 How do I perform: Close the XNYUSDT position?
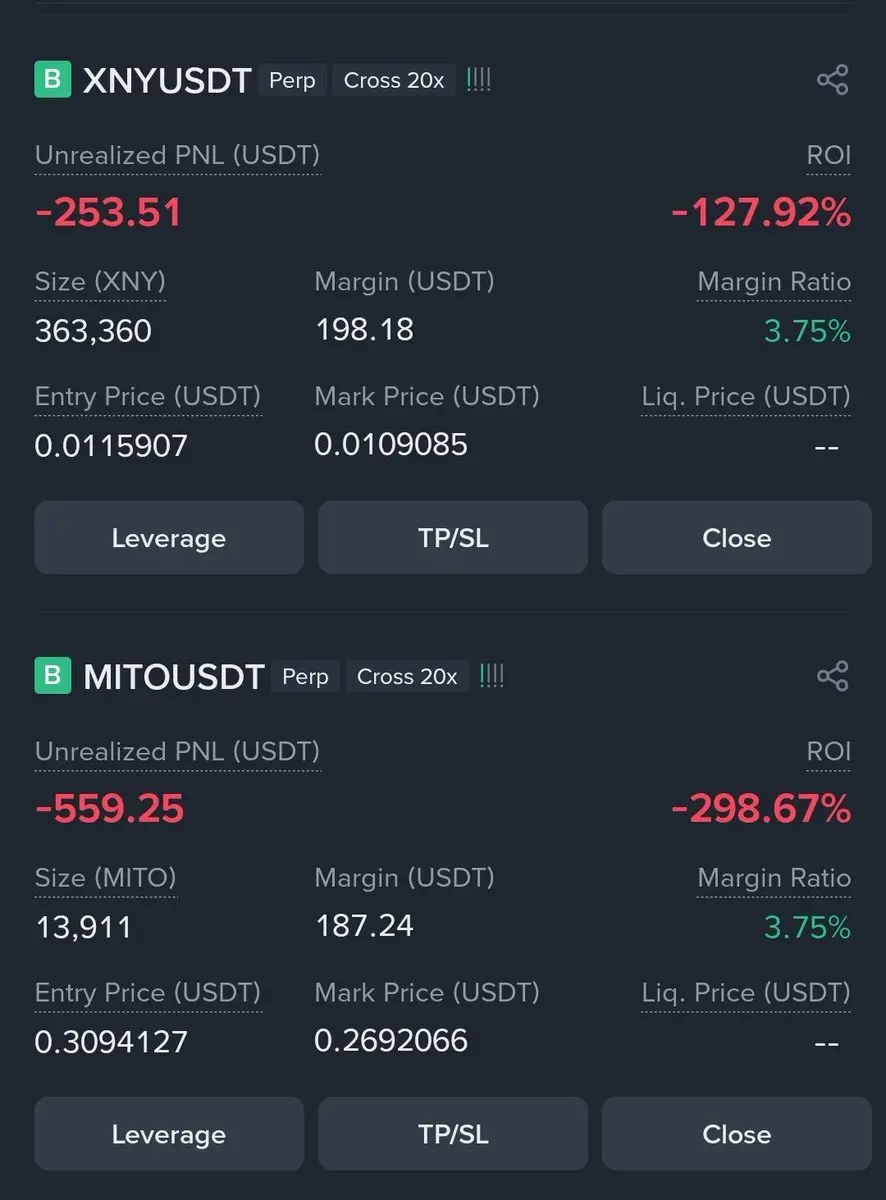point(737,538)
